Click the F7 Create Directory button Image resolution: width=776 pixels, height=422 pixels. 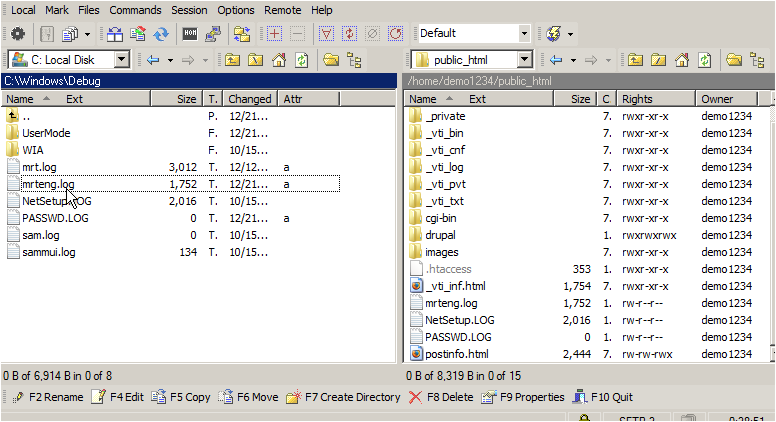click(343, 397)
